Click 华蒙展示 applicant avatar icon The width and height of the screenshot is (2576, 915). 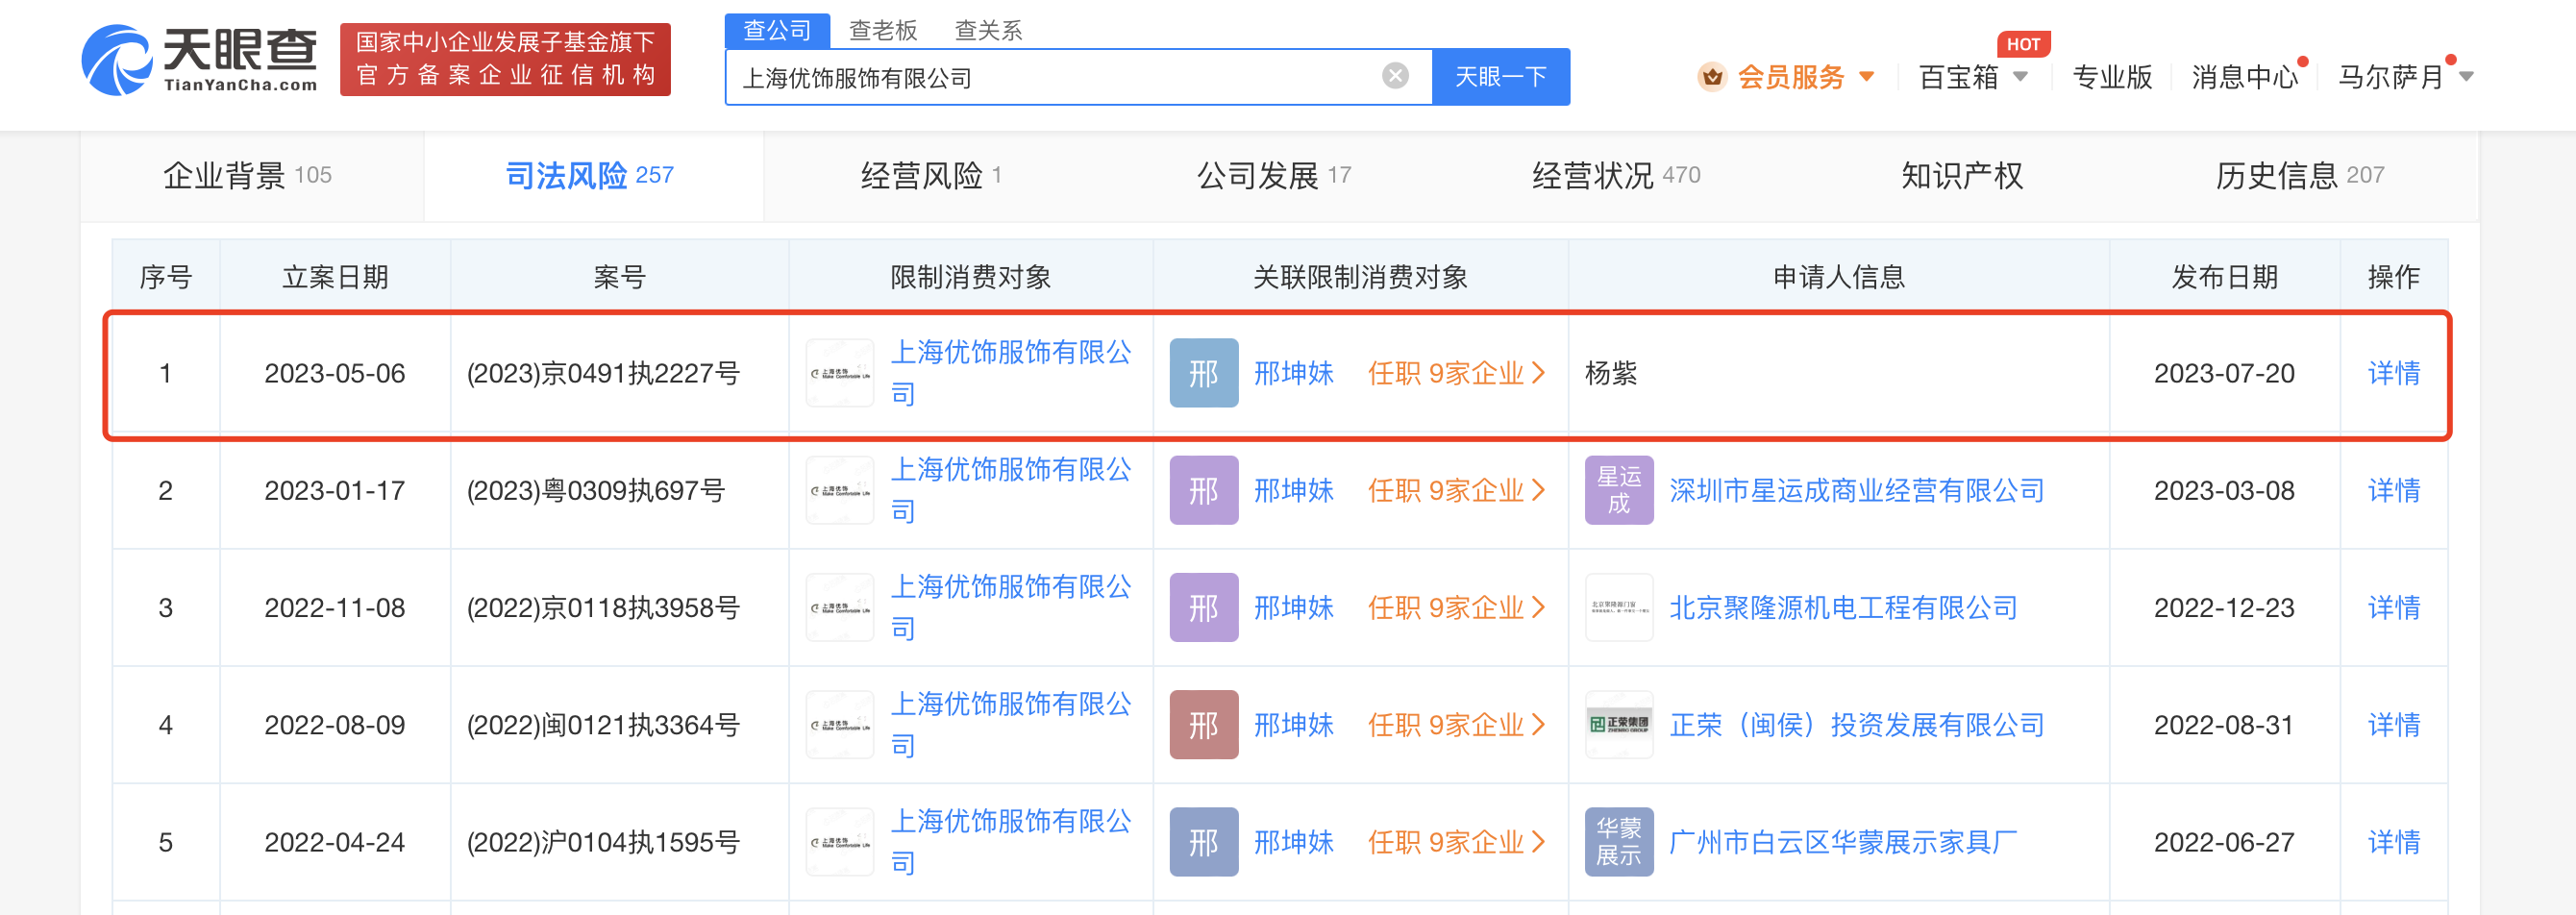[1618, 842]
